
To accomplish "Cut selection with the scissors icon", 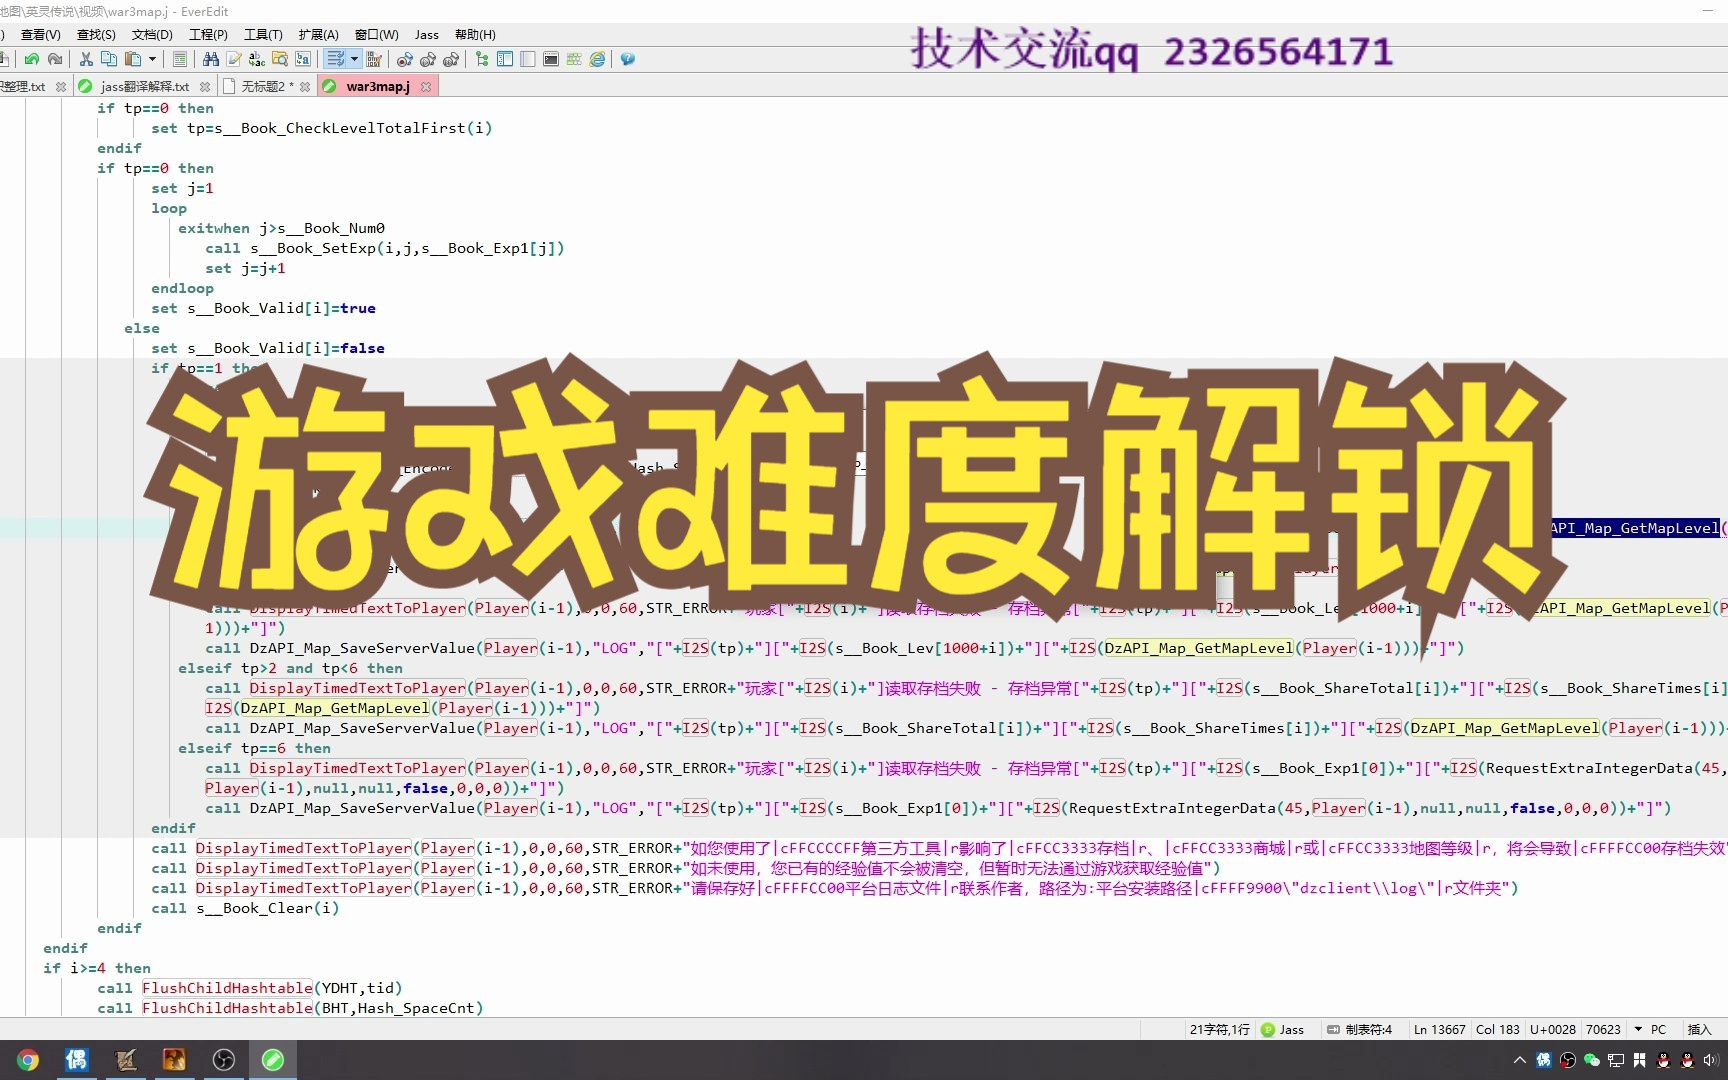I will (86, 59).
